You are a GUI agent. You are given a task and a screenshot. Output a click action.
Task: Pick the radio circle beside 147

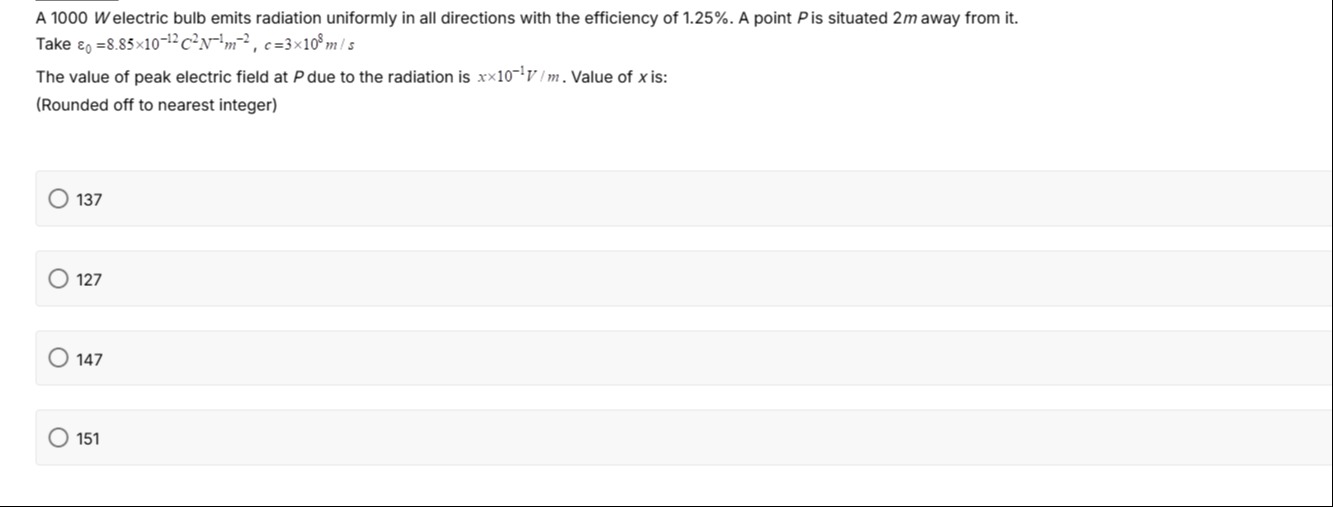(x=59, y=358)
